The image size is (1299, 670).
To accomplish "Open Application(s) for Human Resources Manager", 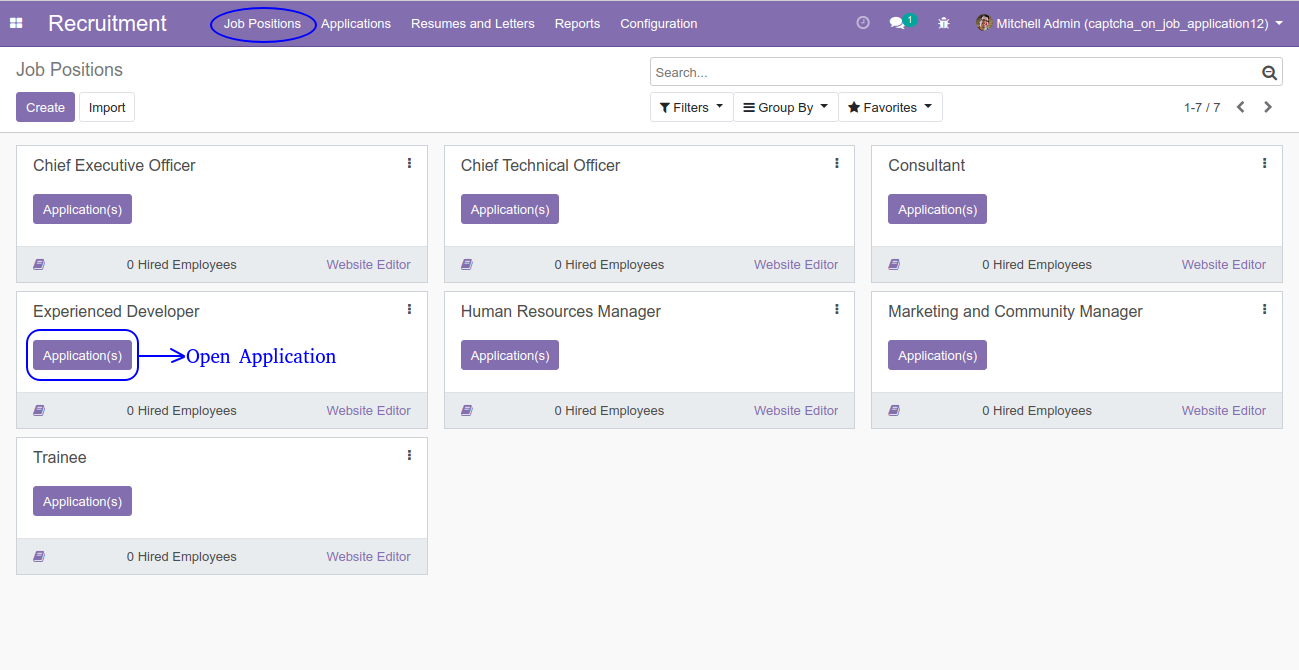I will point(510,355).
